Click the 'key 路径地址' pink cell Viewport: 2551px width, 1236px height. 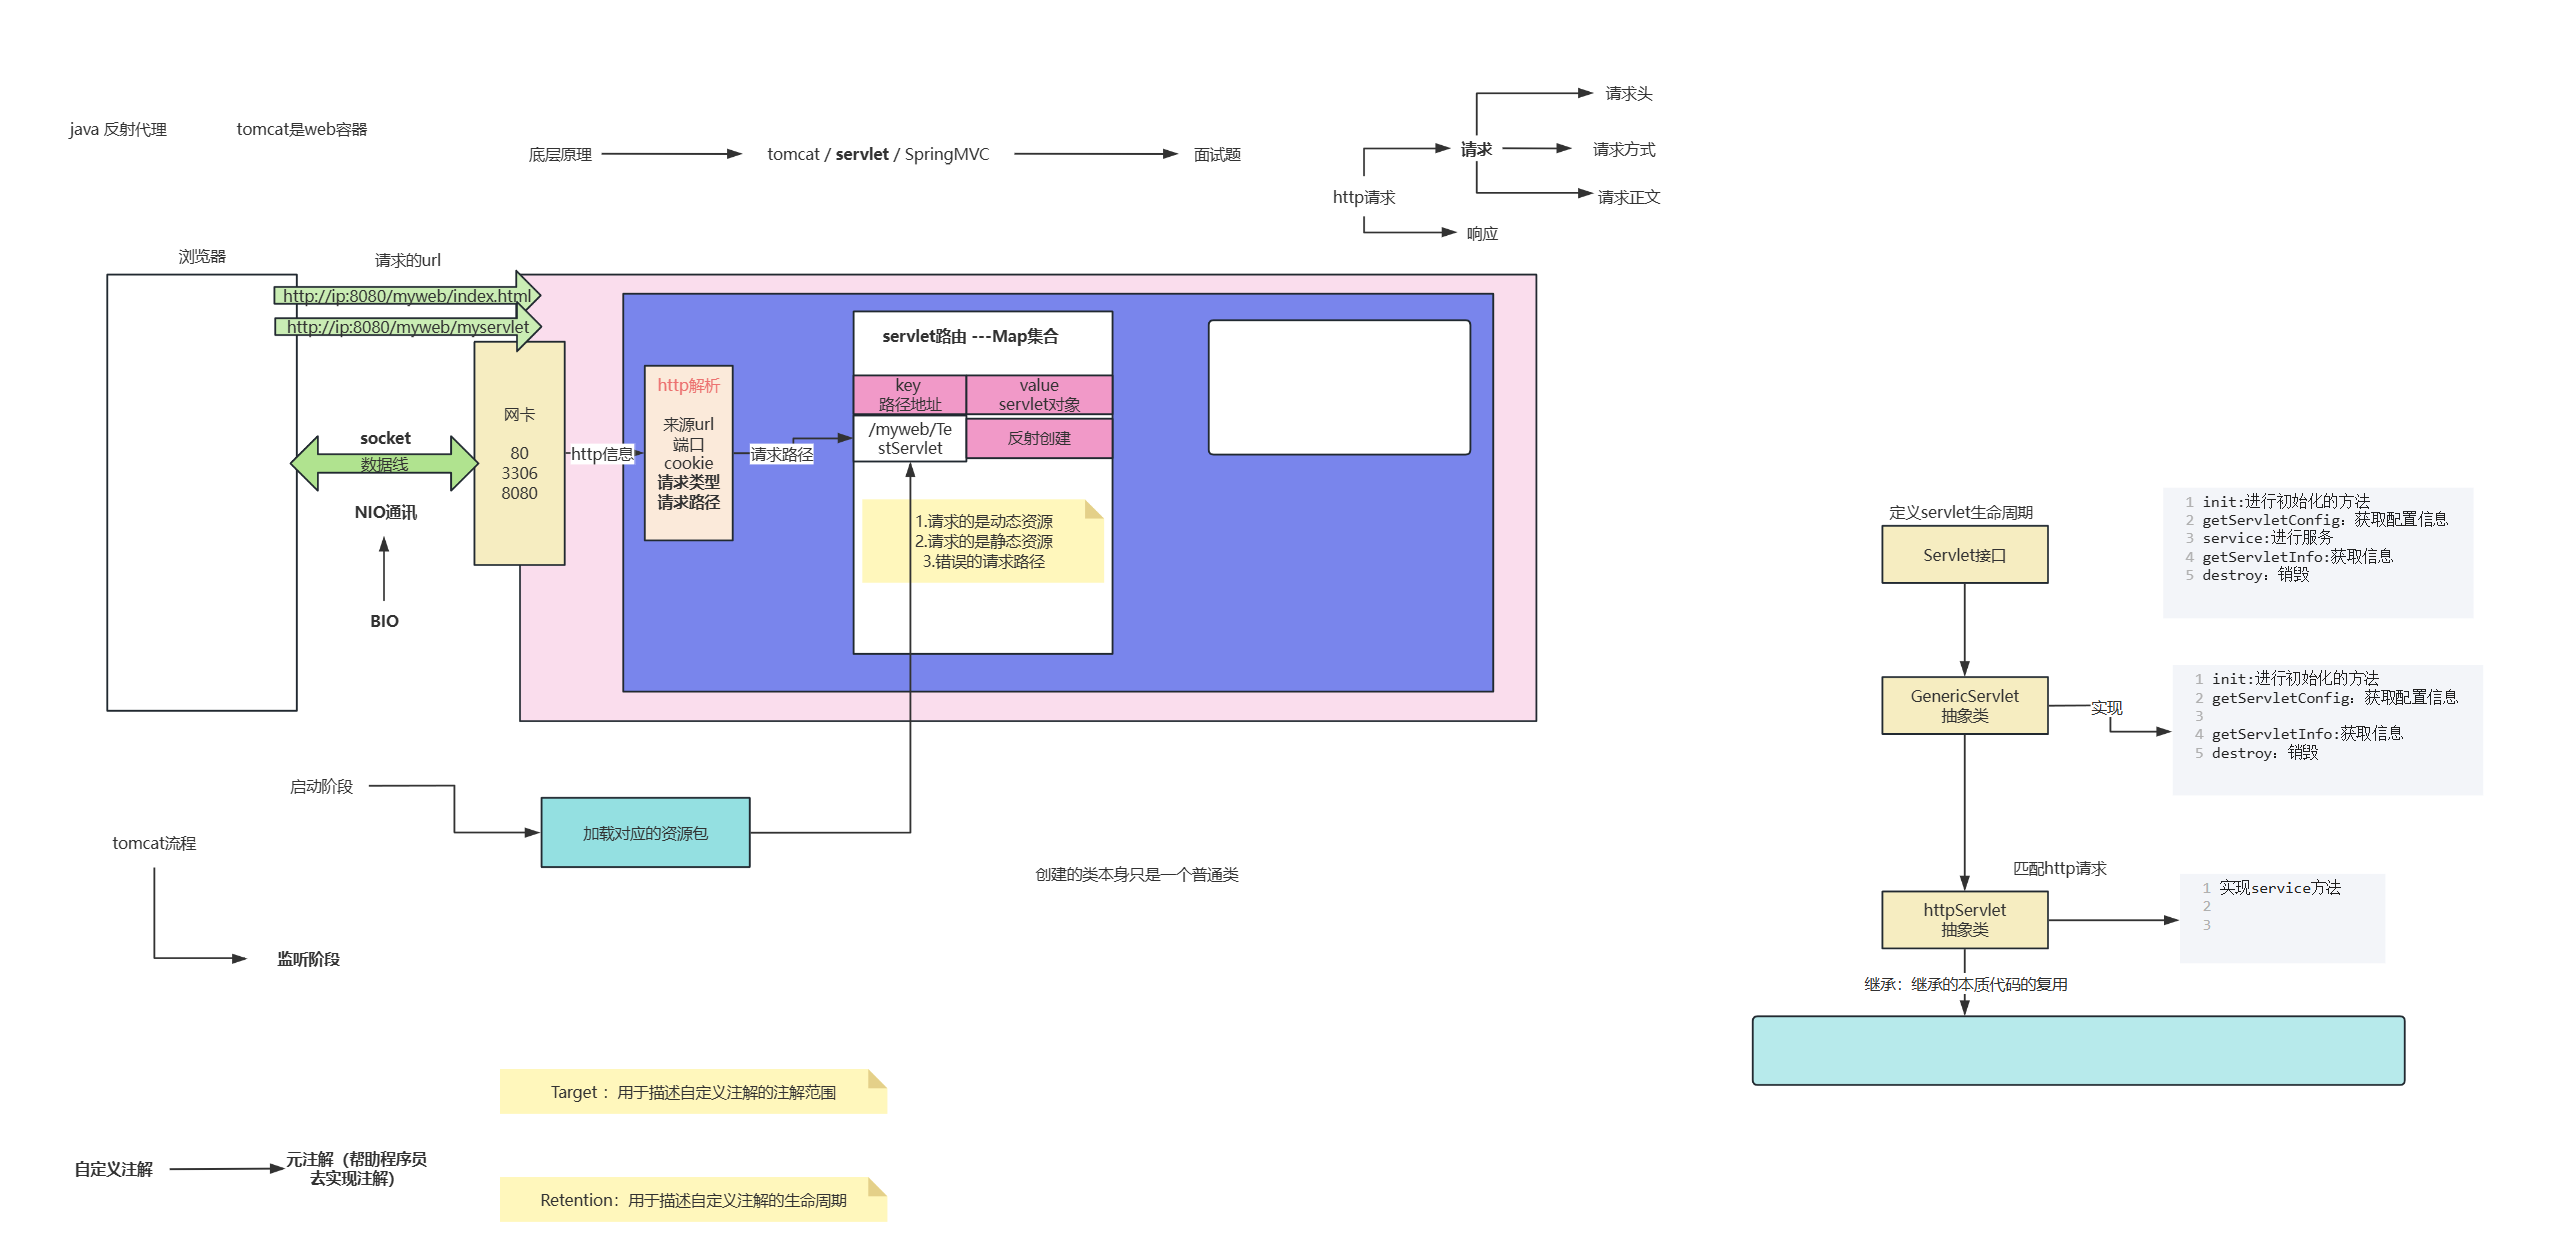click(910, 394)
